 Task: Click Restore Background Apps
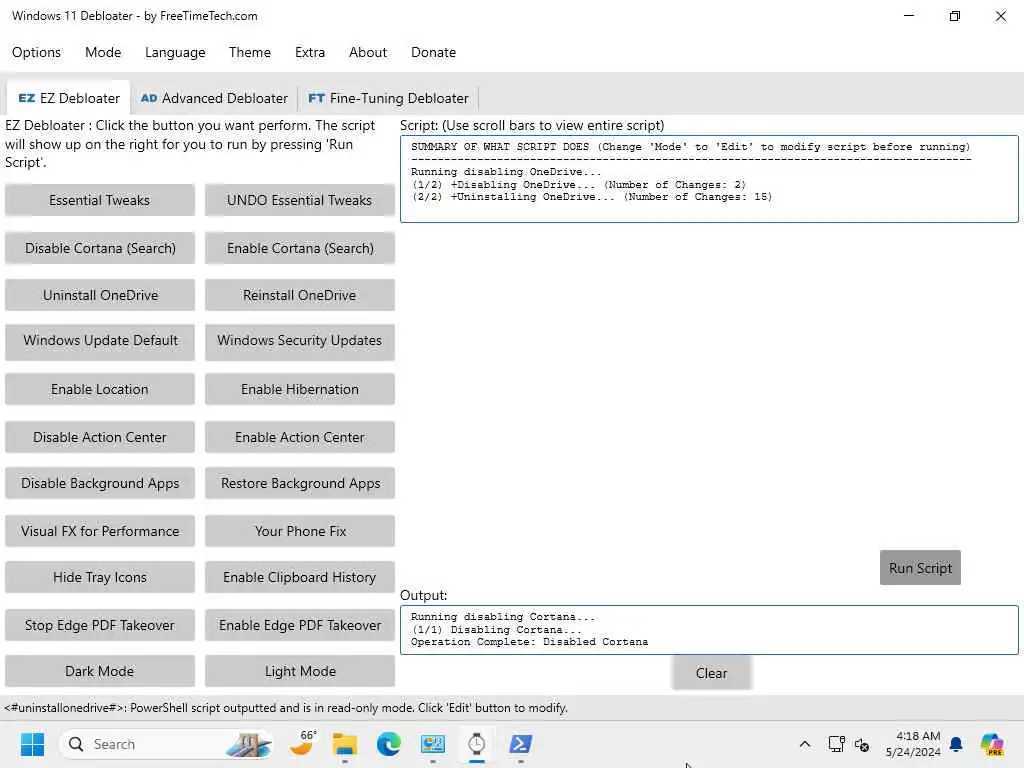tap(299, 483)
